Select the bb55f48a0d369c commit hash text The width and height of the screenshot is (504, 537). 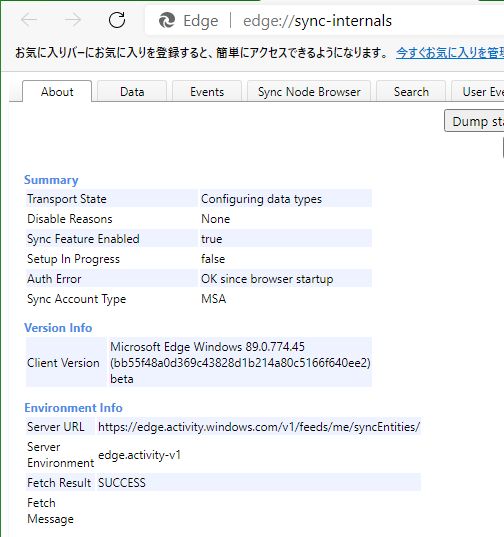click(240, 363)
